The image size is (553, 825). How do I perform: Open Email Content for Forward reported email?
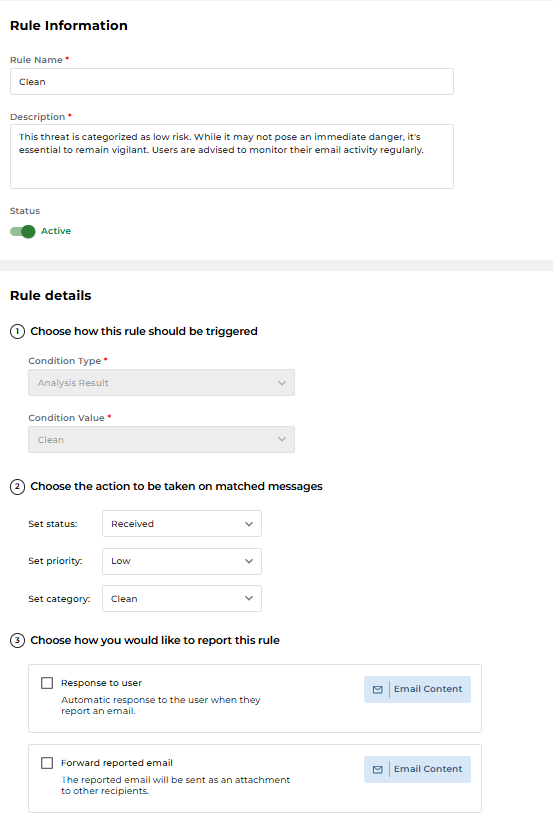[x=417, y=769]
